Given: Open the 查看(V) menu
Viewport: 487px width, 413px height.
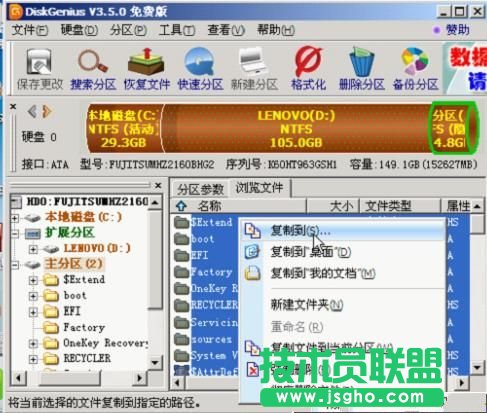Looking at the screenshot, I should point(226,30).
